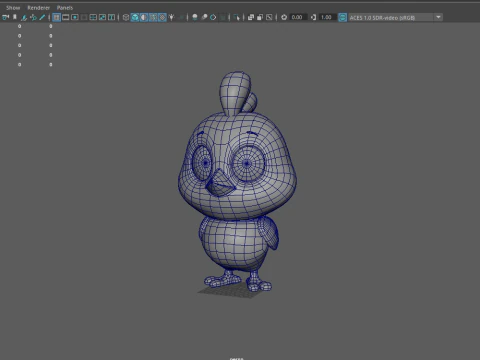This screenshot has width=480, height=360.
Task: Open the Panels menu
Action: (65, 7)
